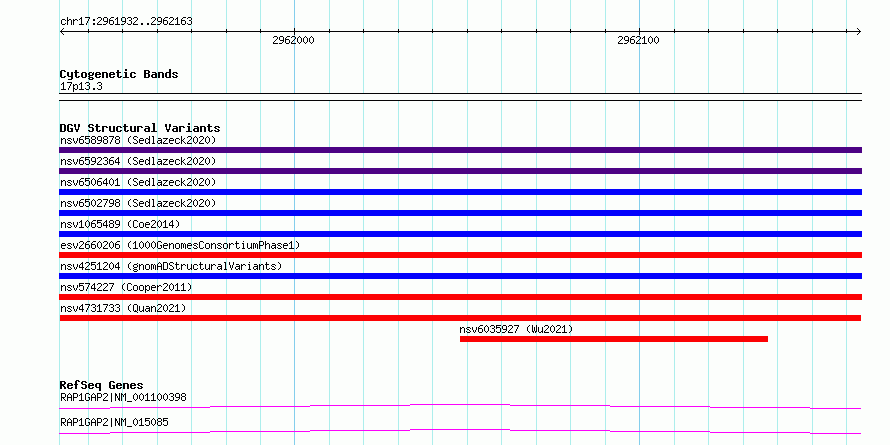Click the nsv6035927 (Wu2021) label

[517, 329]
